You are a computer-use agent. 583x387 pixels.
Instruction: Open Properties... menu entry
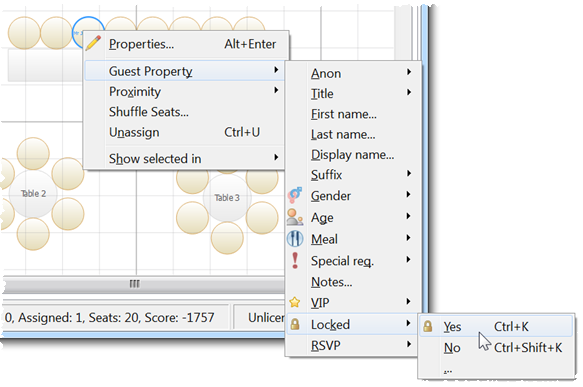click(x=186, y=44)
